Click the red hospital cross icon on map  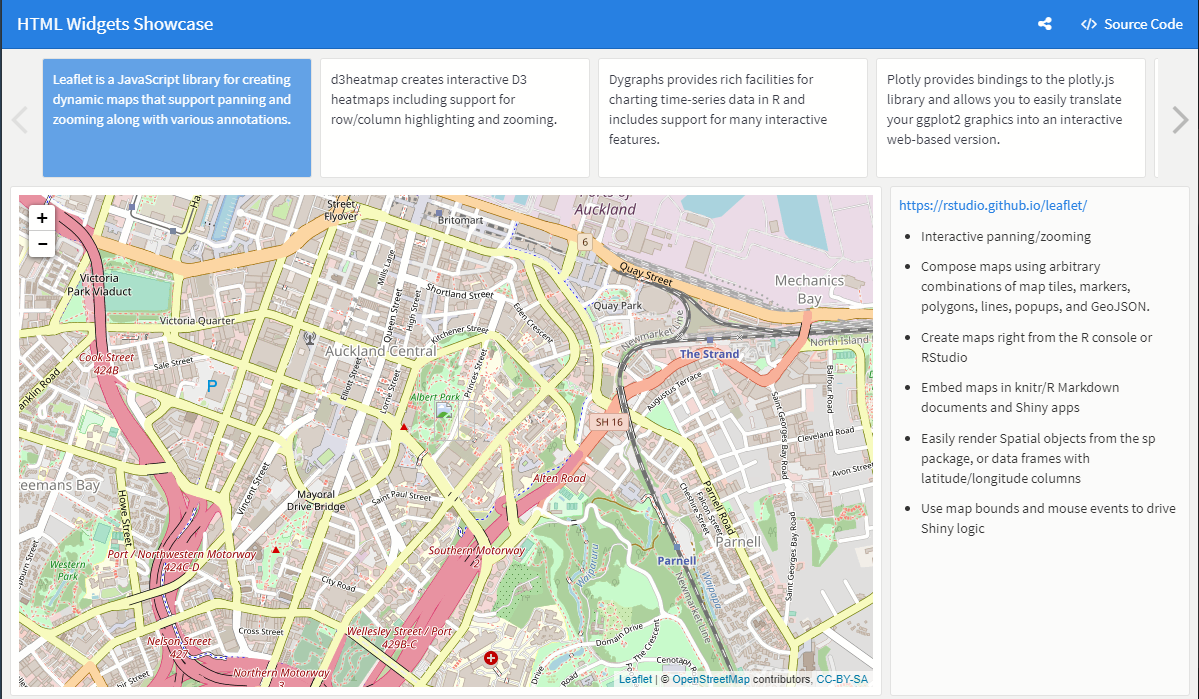[x=491, y=657]
